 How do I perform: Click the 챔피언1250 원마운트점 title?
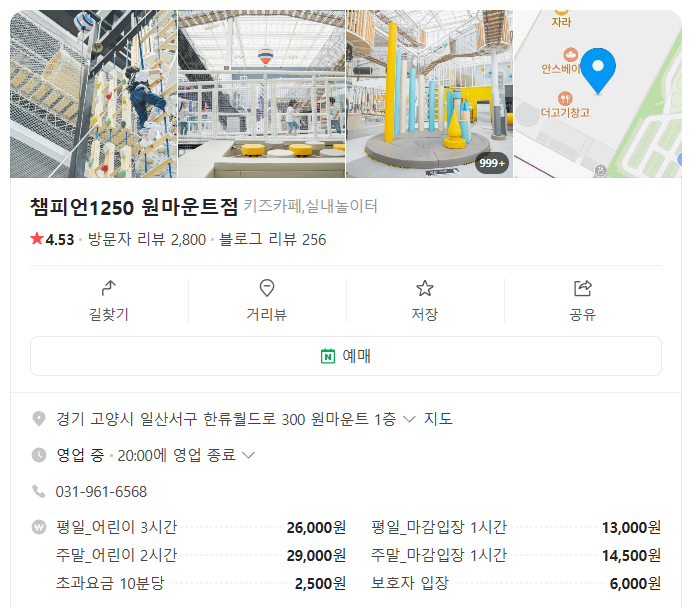pyautogui.click(x=135, y=207)
